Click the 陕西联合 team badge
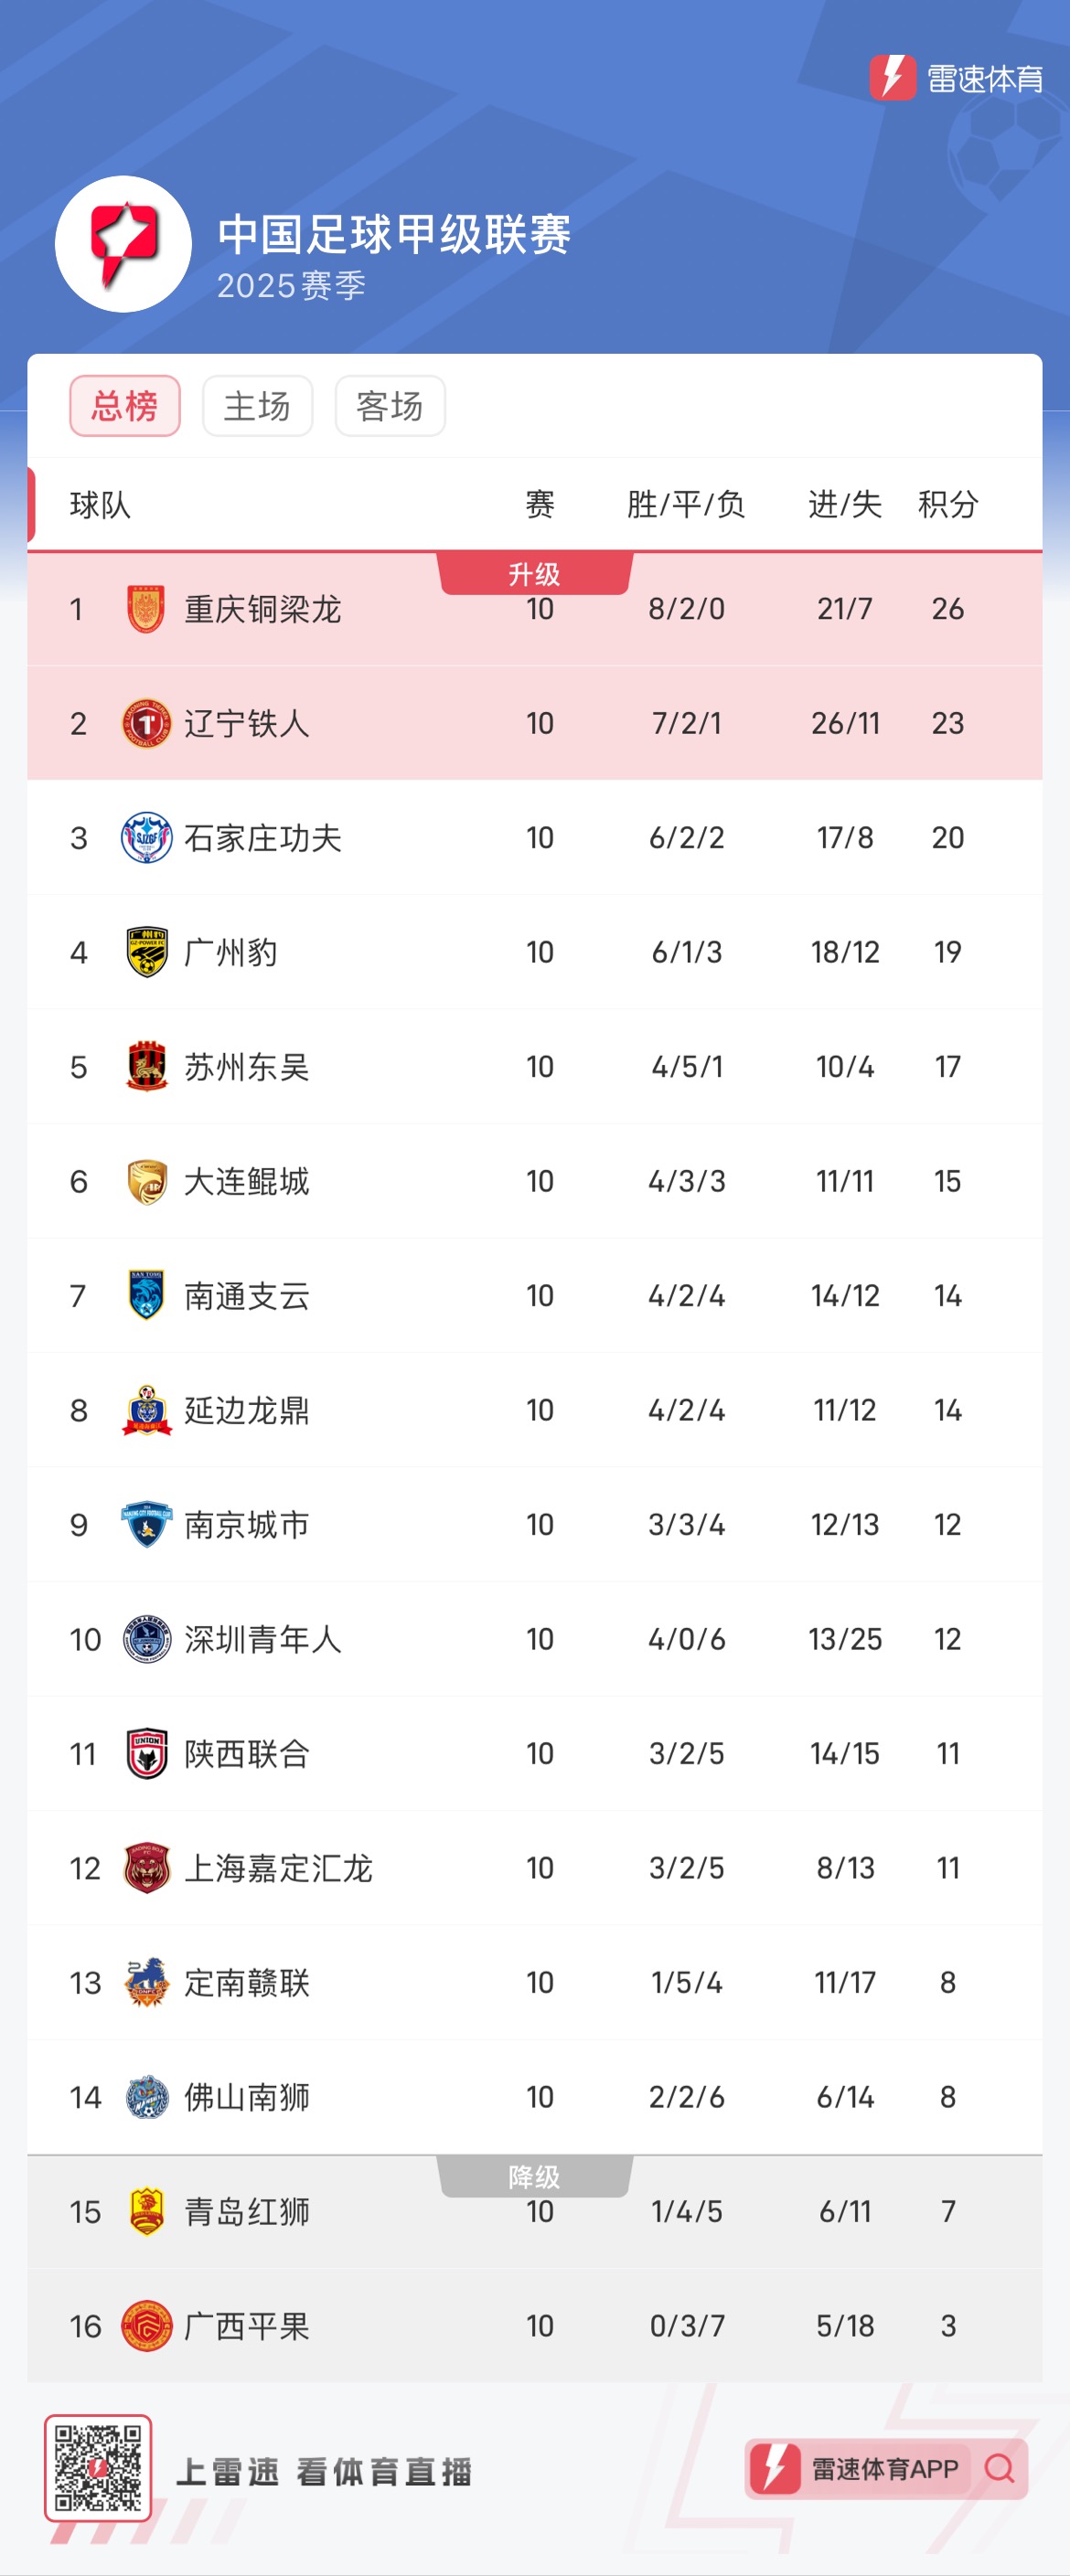Screen dimensions: 1070x2576 (x=146, y=1753)
